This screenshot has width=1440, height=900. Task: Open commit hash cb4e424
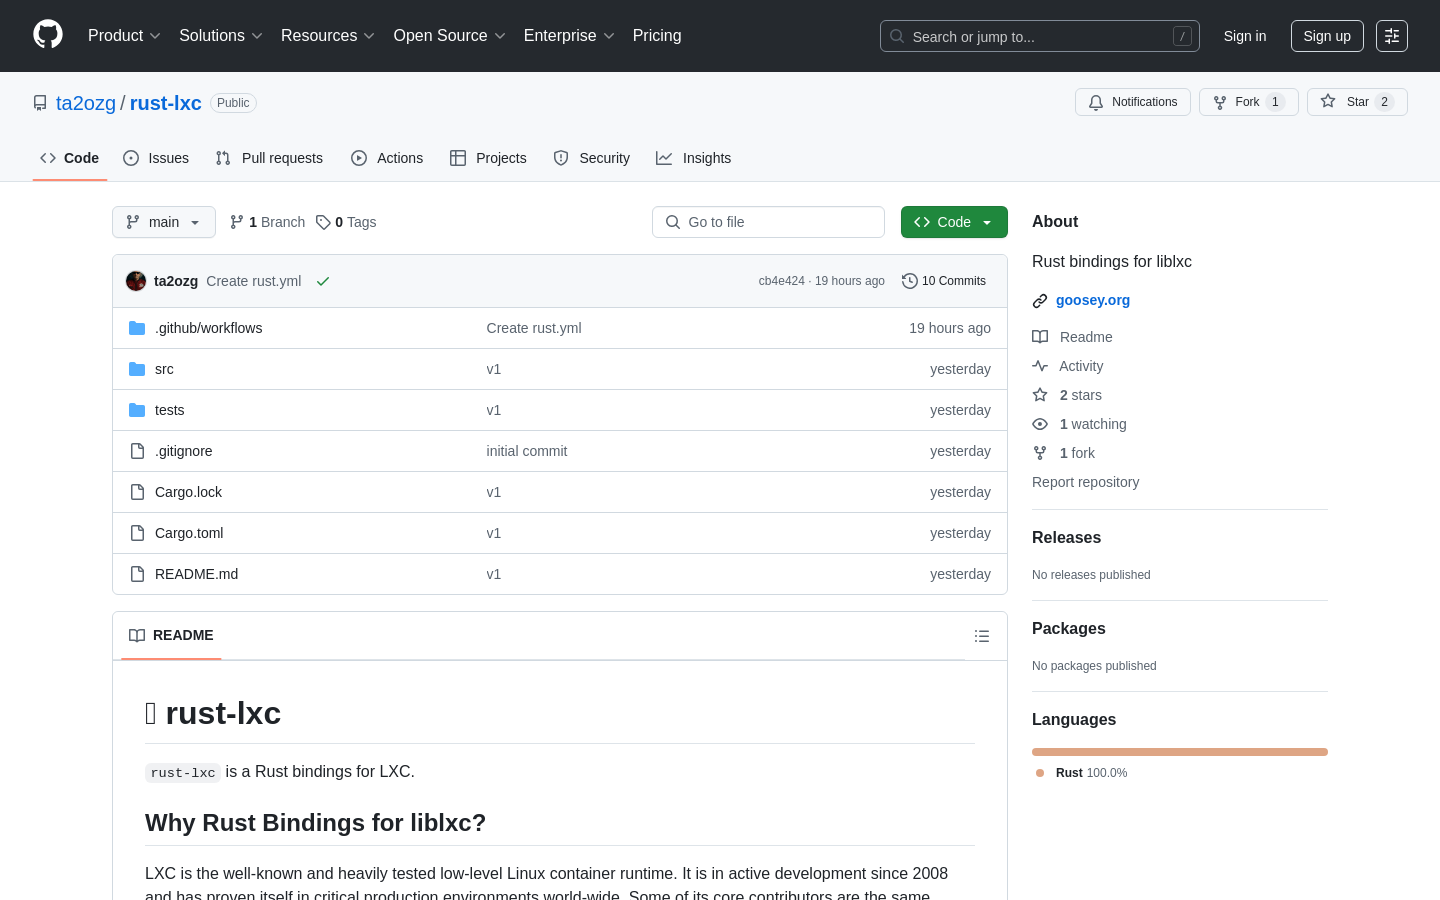coord(781,281)
